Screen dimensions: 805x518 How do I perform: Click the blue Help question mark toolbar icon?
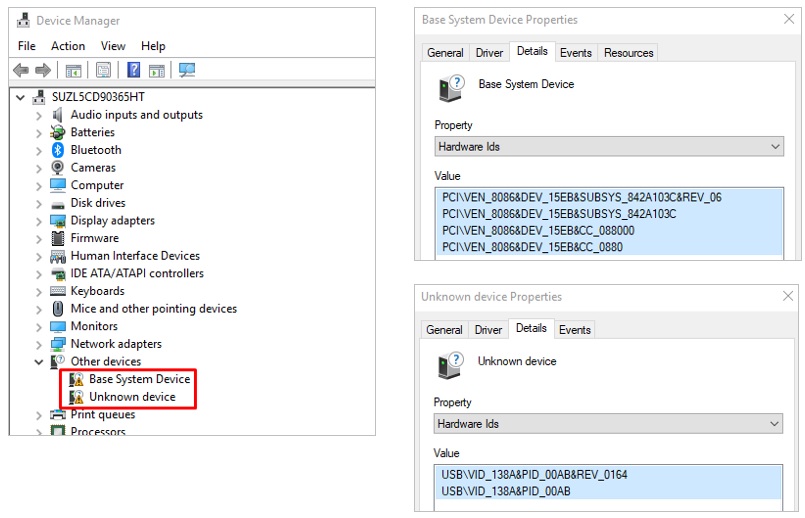[x=133, y=70]
